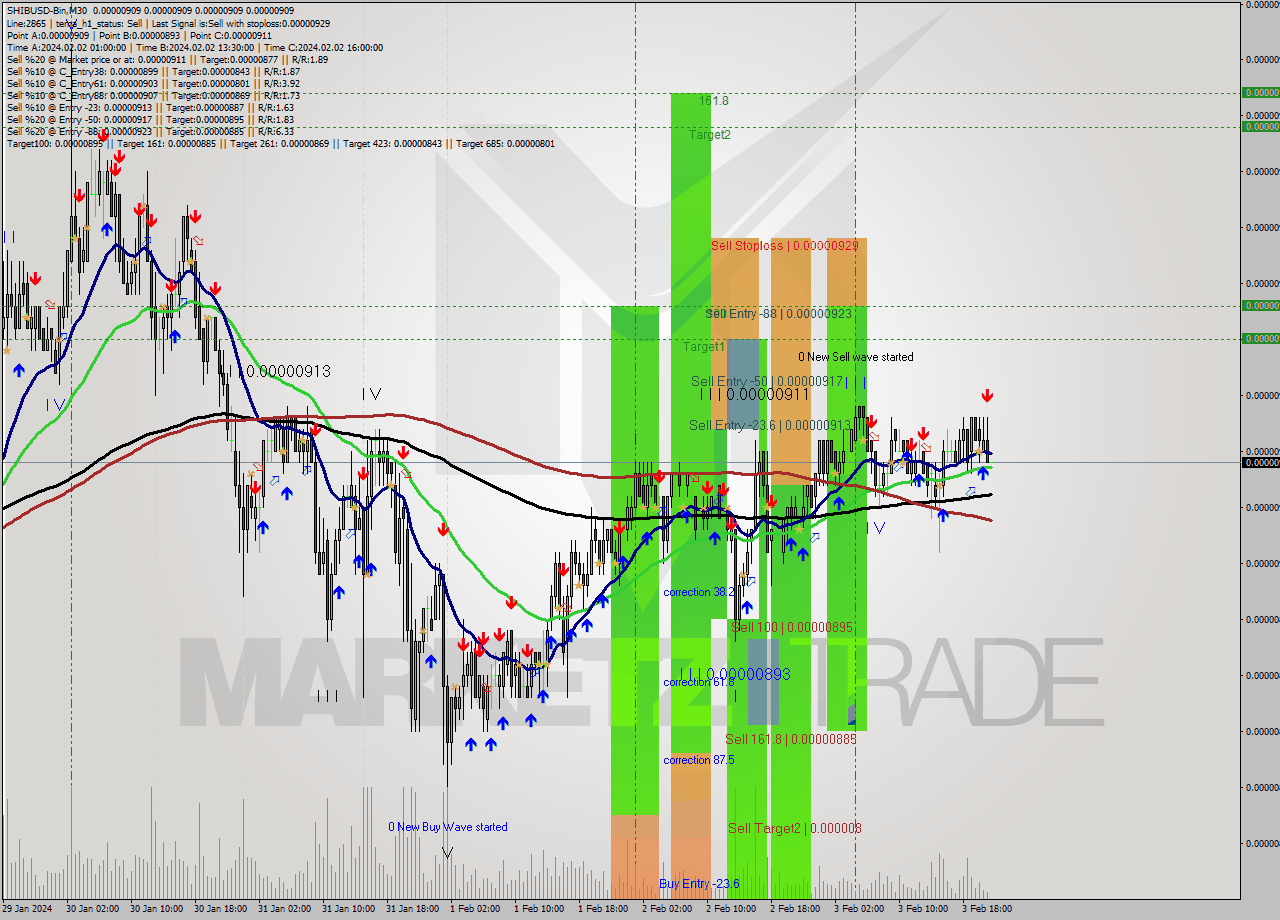1280x920 pixels.
Task: Click the 'Target1' chart label
Action: click(x=704, y=346)
